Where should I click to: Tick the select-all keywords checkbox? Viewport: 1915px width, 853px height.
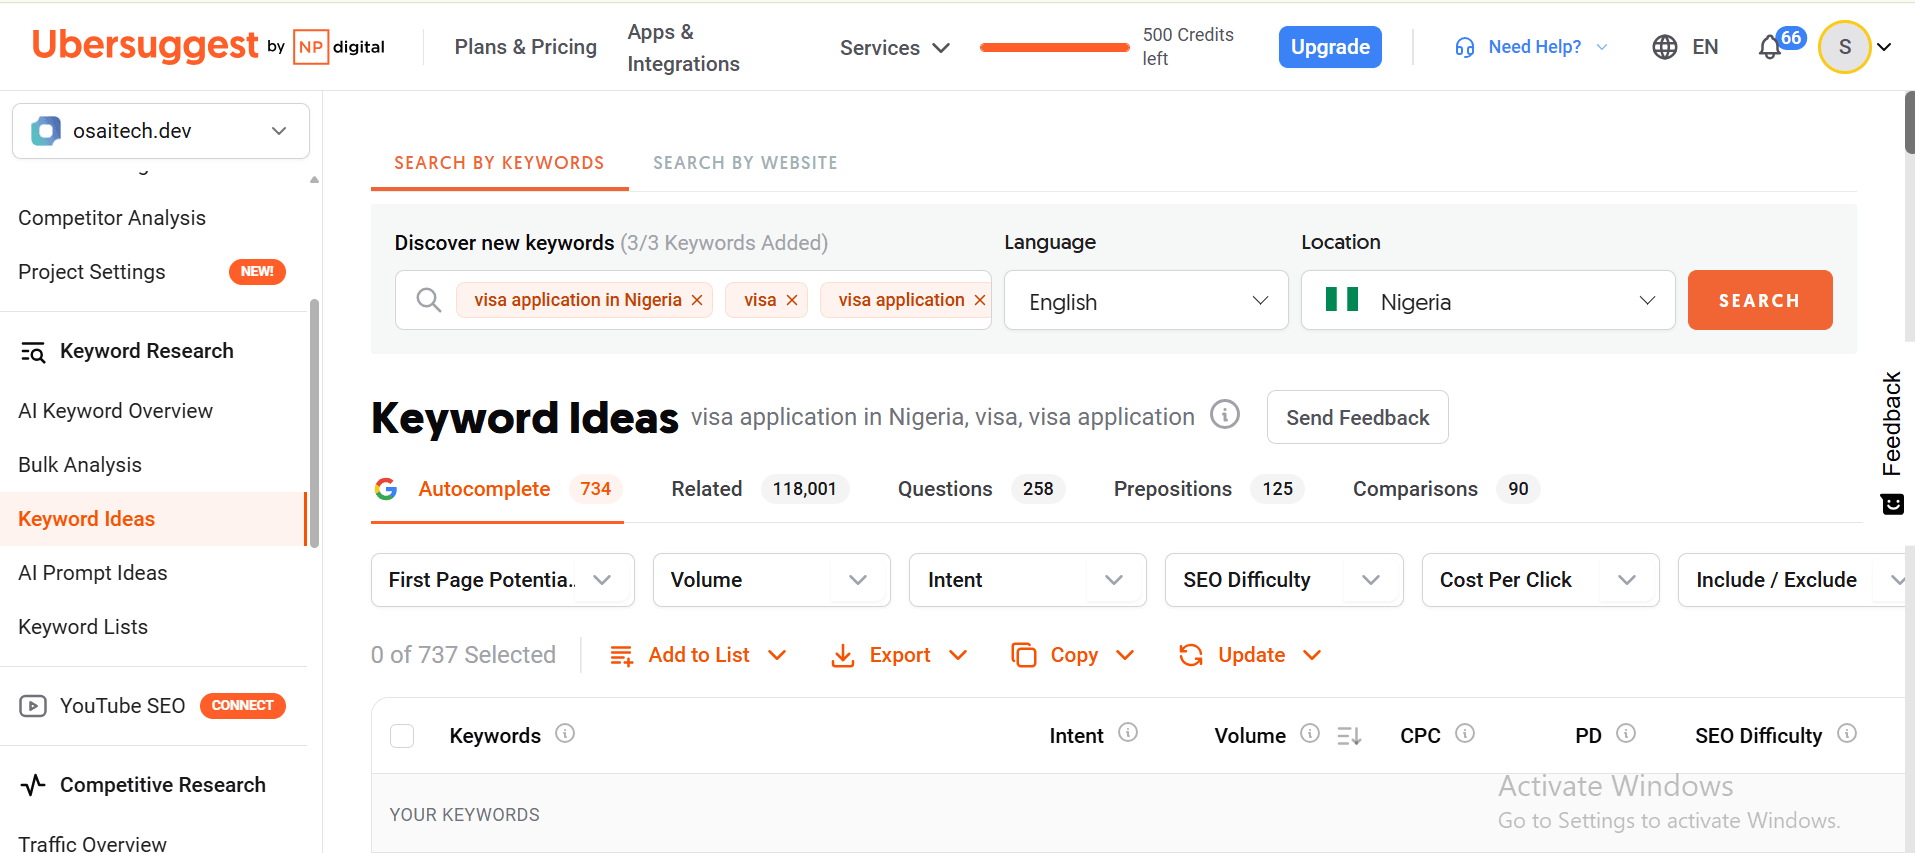coord(402,736)
